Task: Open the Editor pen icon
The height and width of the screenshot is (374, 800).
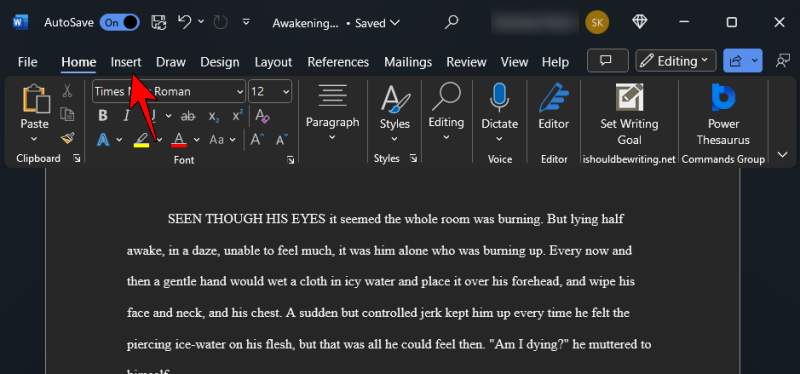Action: point(554,98)
